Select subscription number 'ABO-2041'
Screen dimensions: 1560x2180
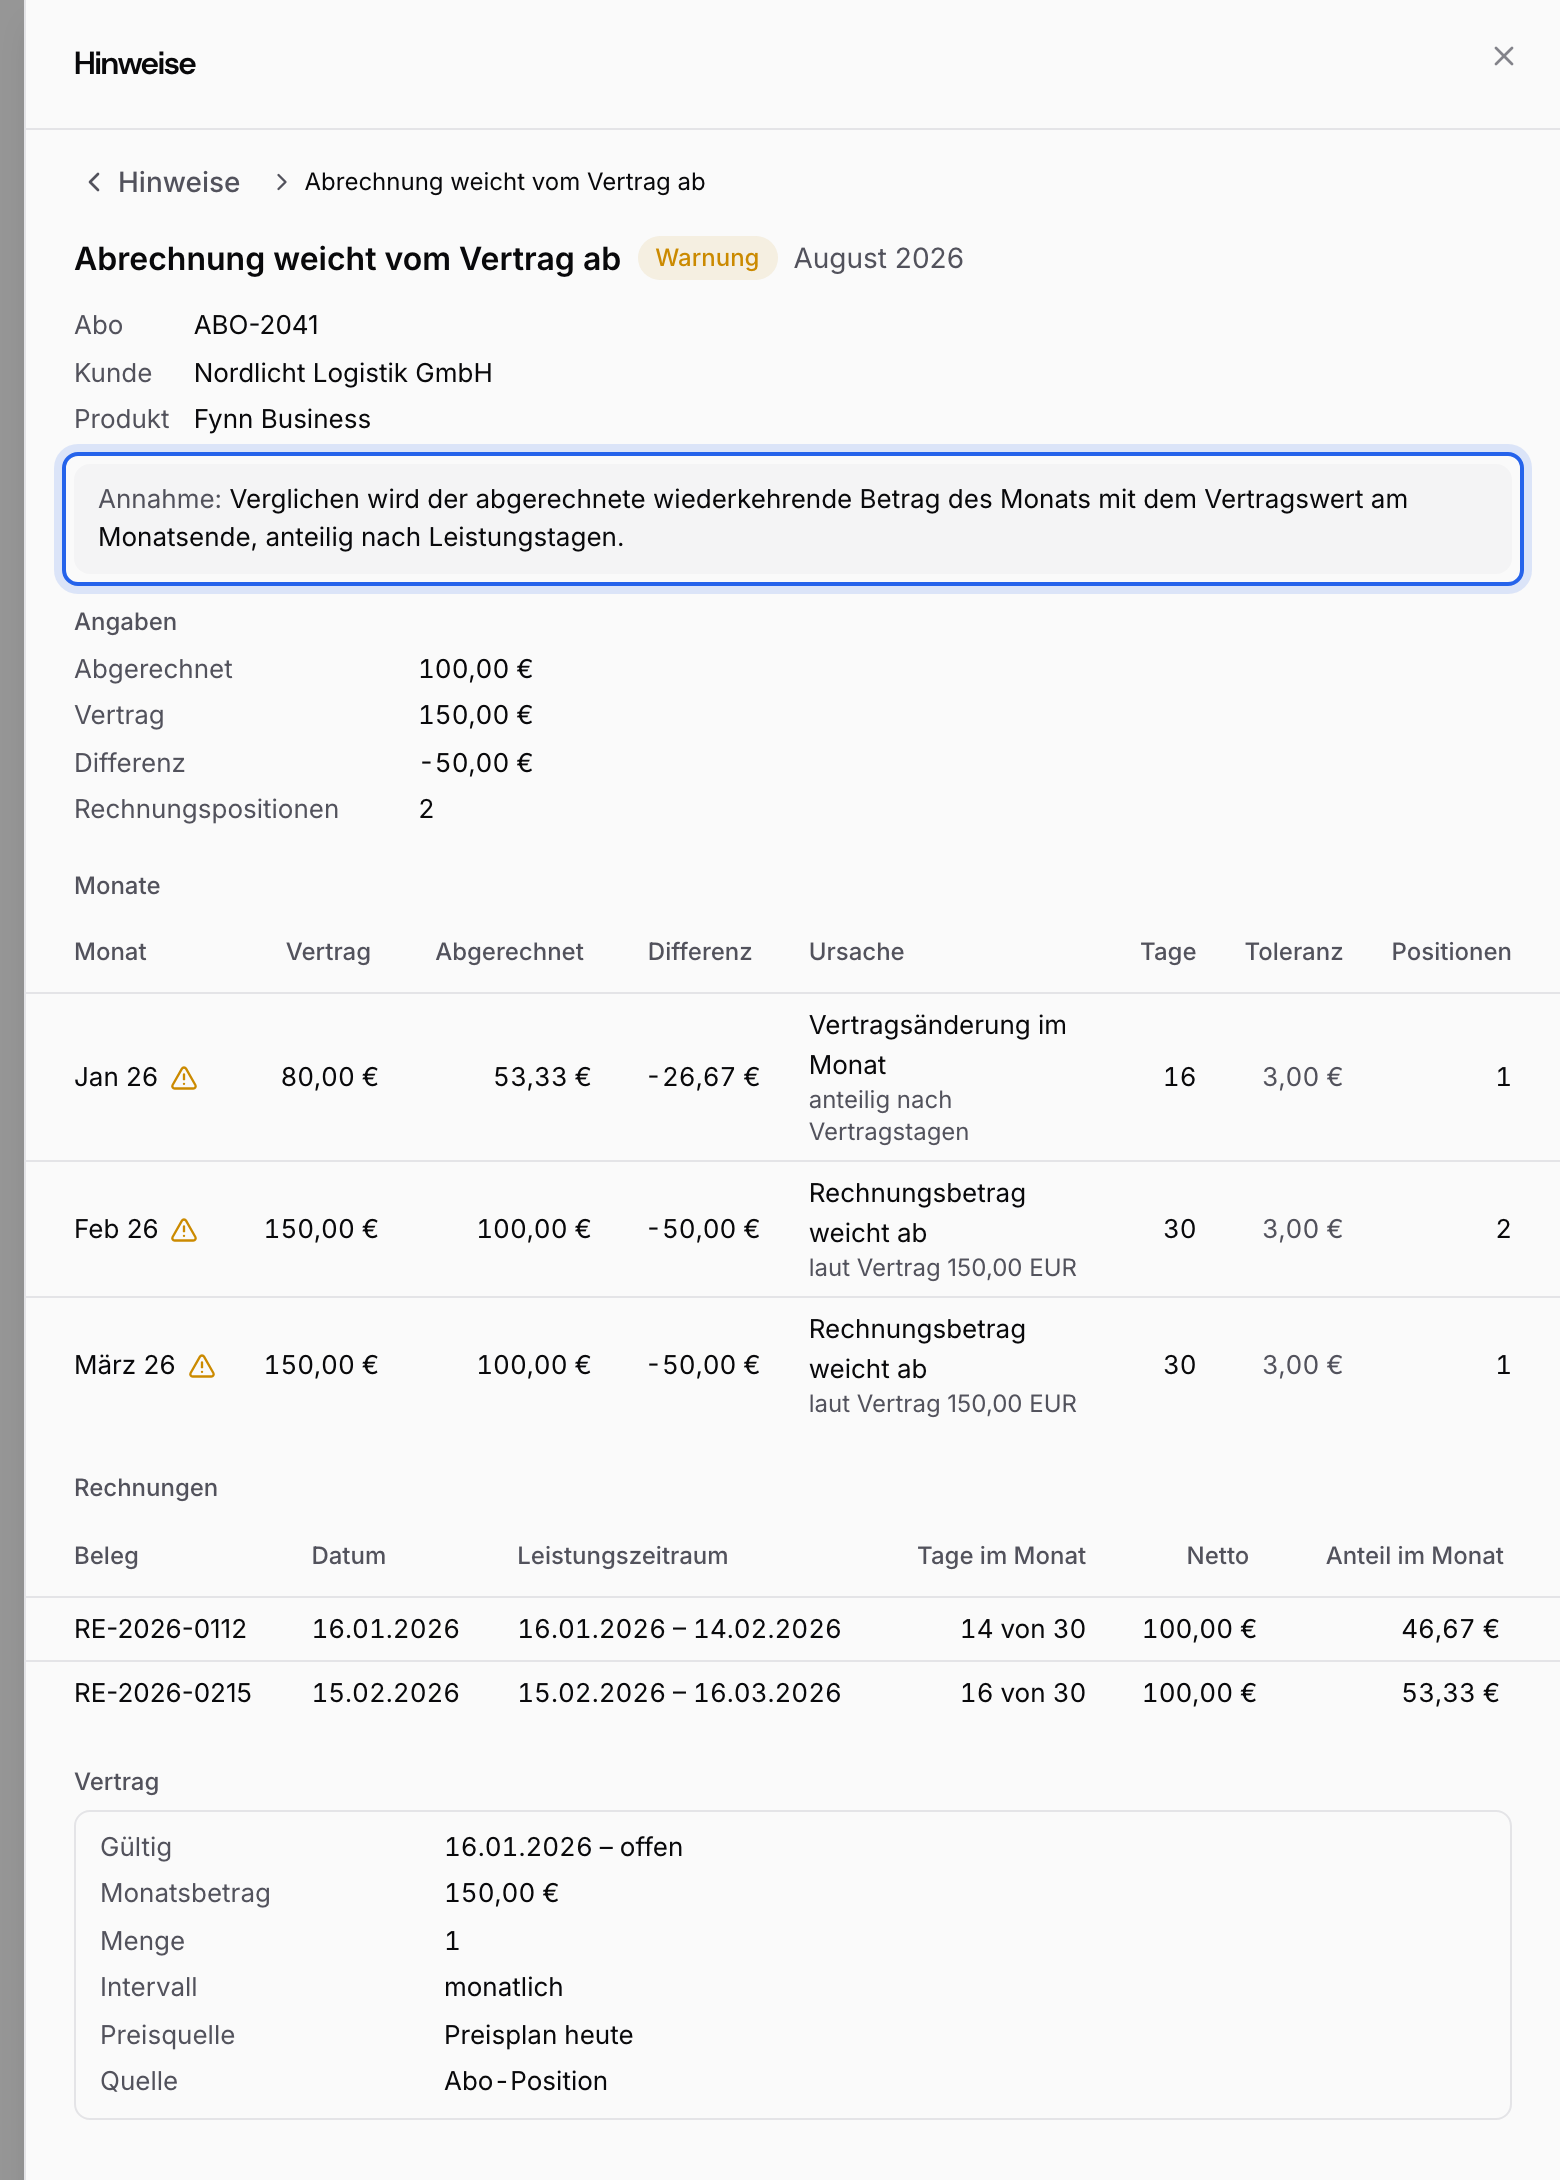click(257, 325)
